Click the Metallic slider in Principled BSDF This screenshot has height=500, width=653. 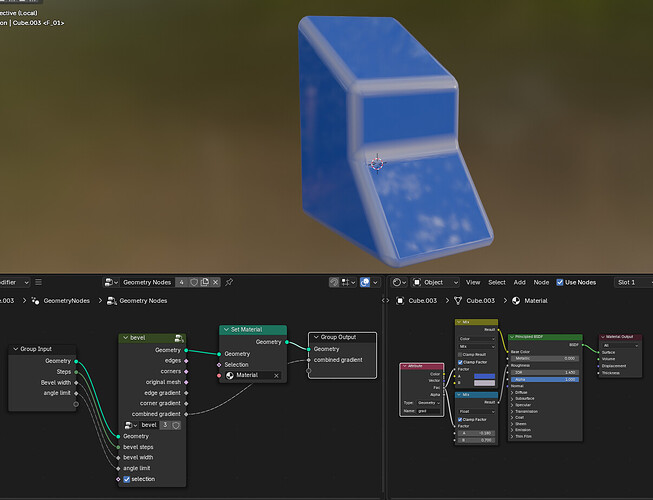(x=545, y=358)
